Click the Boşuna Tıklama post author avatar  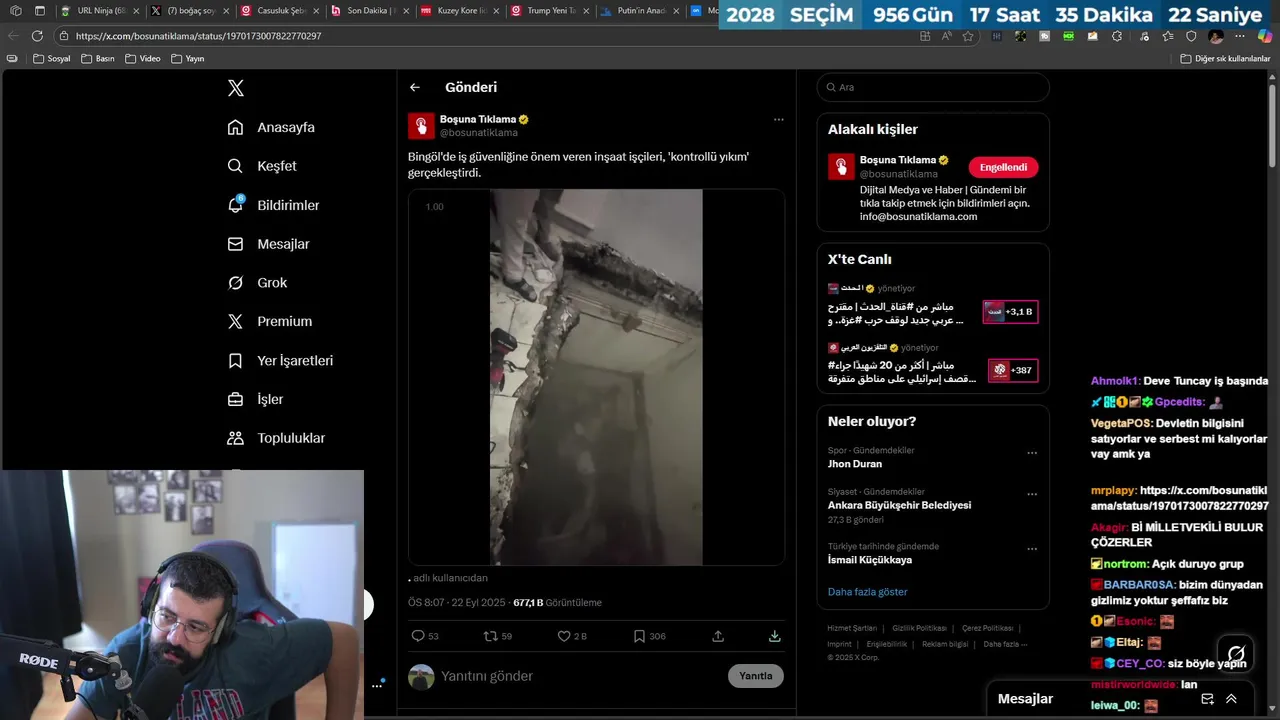421,125
